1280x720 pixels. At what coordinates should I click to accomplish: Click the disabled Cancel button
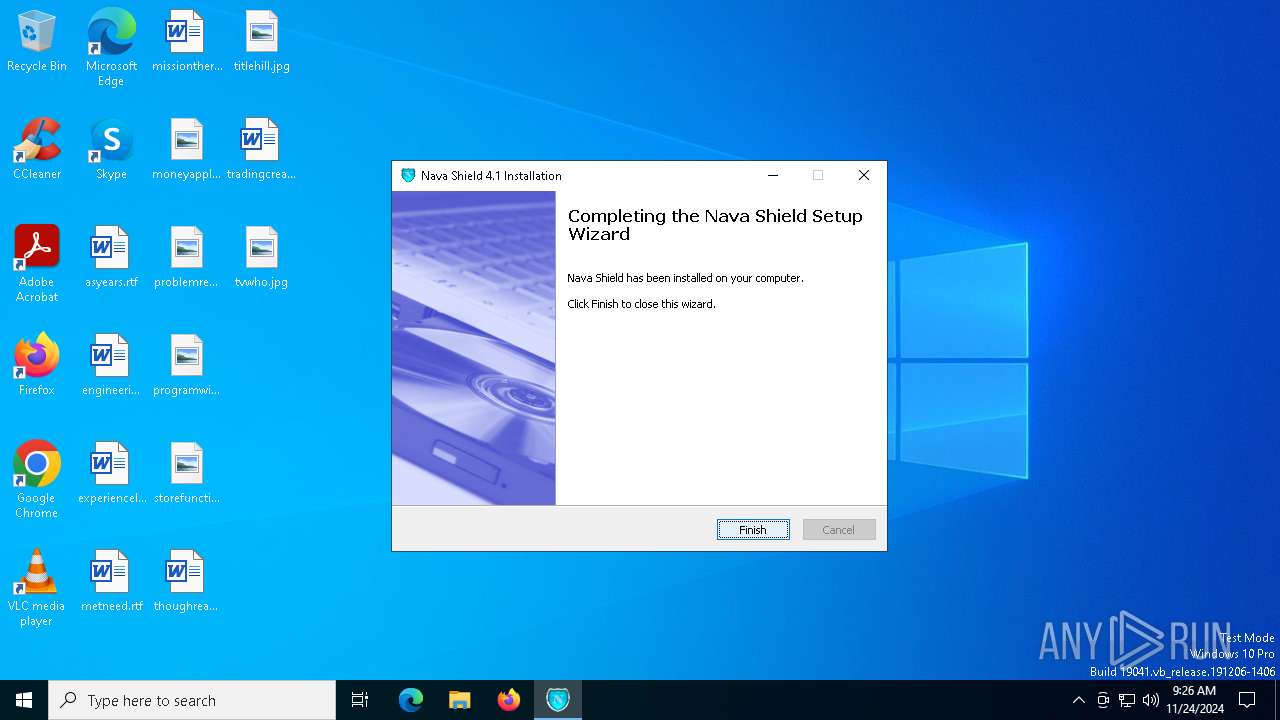click(839, 530)
